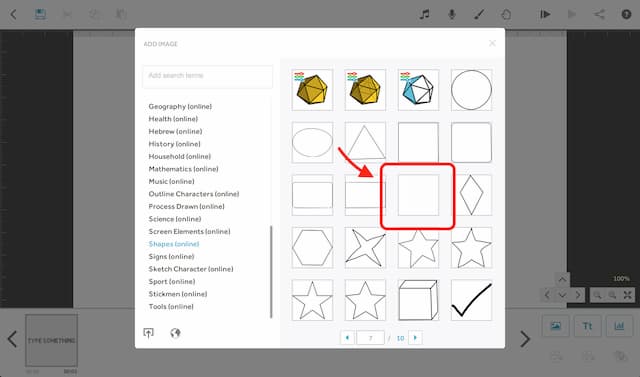Viewport: 640px width, 377px height.
Task: Go to the previous page of images
Action: [x=347, y=337]
